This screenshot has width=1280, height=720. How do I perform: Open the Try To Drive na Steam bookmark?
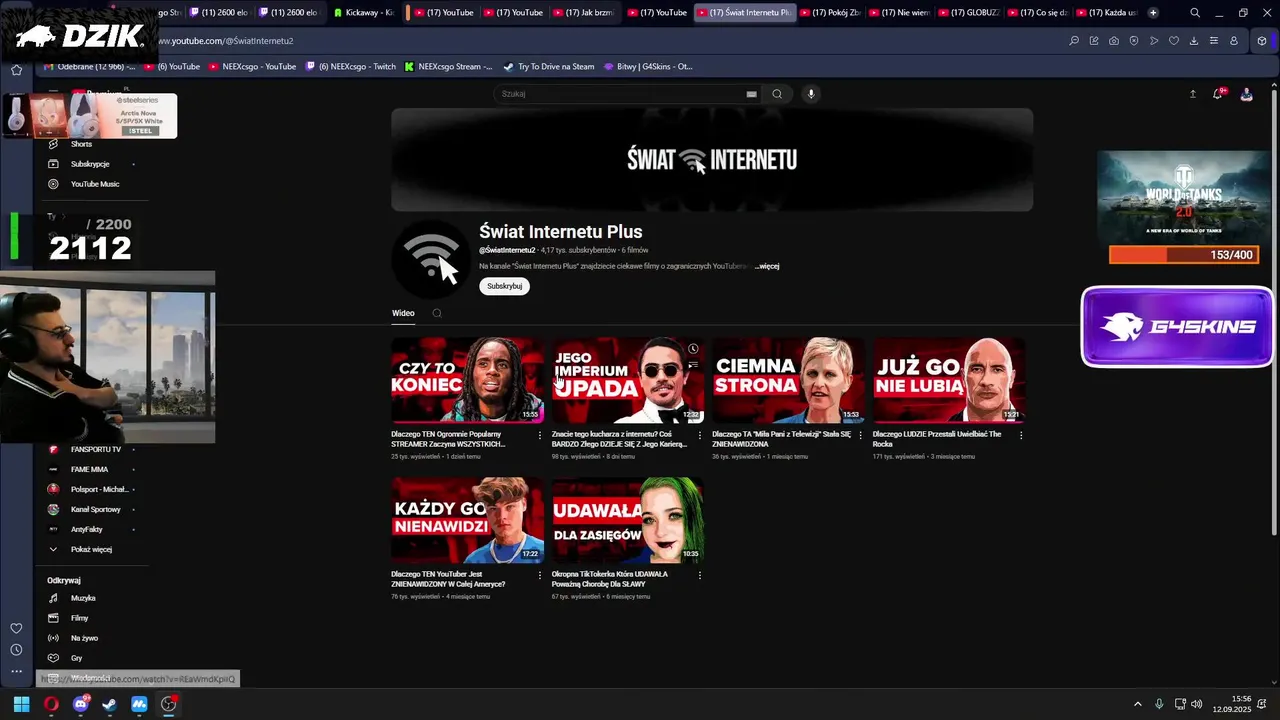point(549,67)
